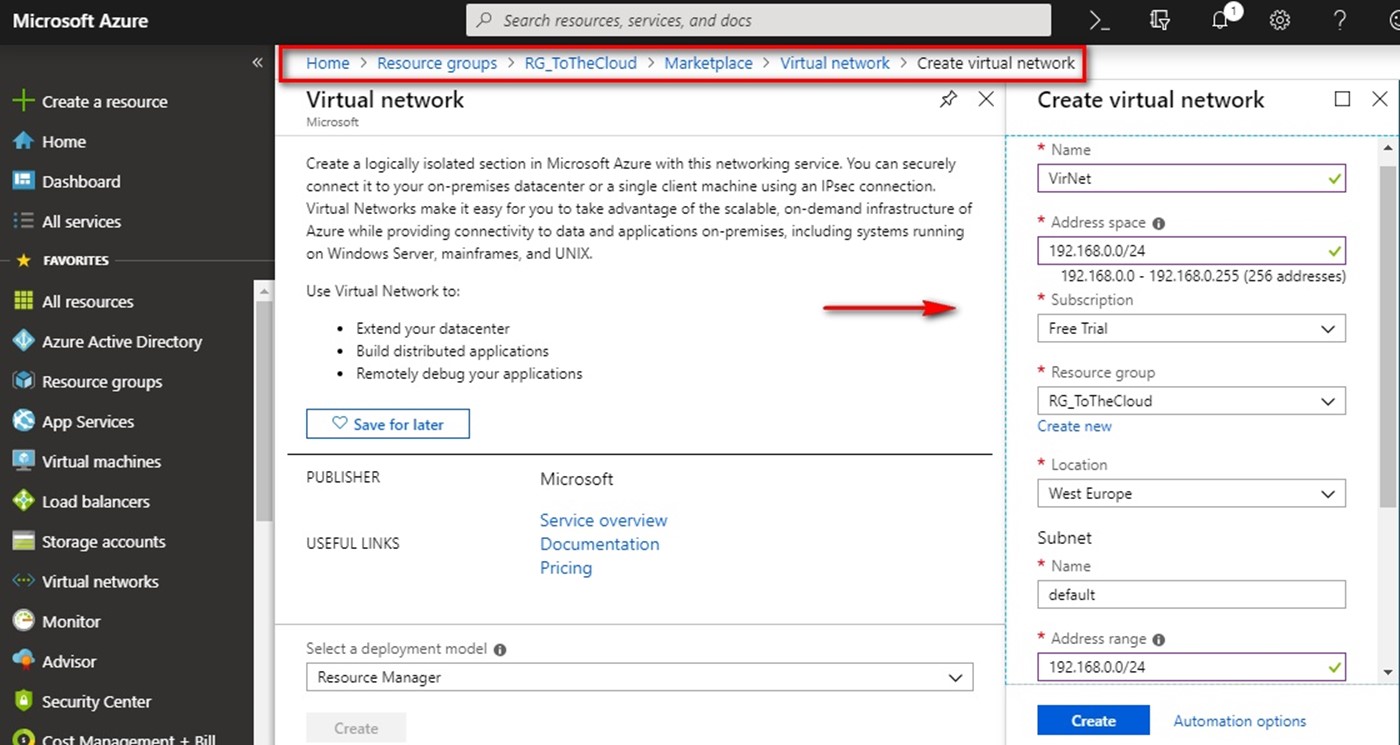Go to Resource groups in the breadcrumb
Screen dimensions: 1400x745
[437, 63]
